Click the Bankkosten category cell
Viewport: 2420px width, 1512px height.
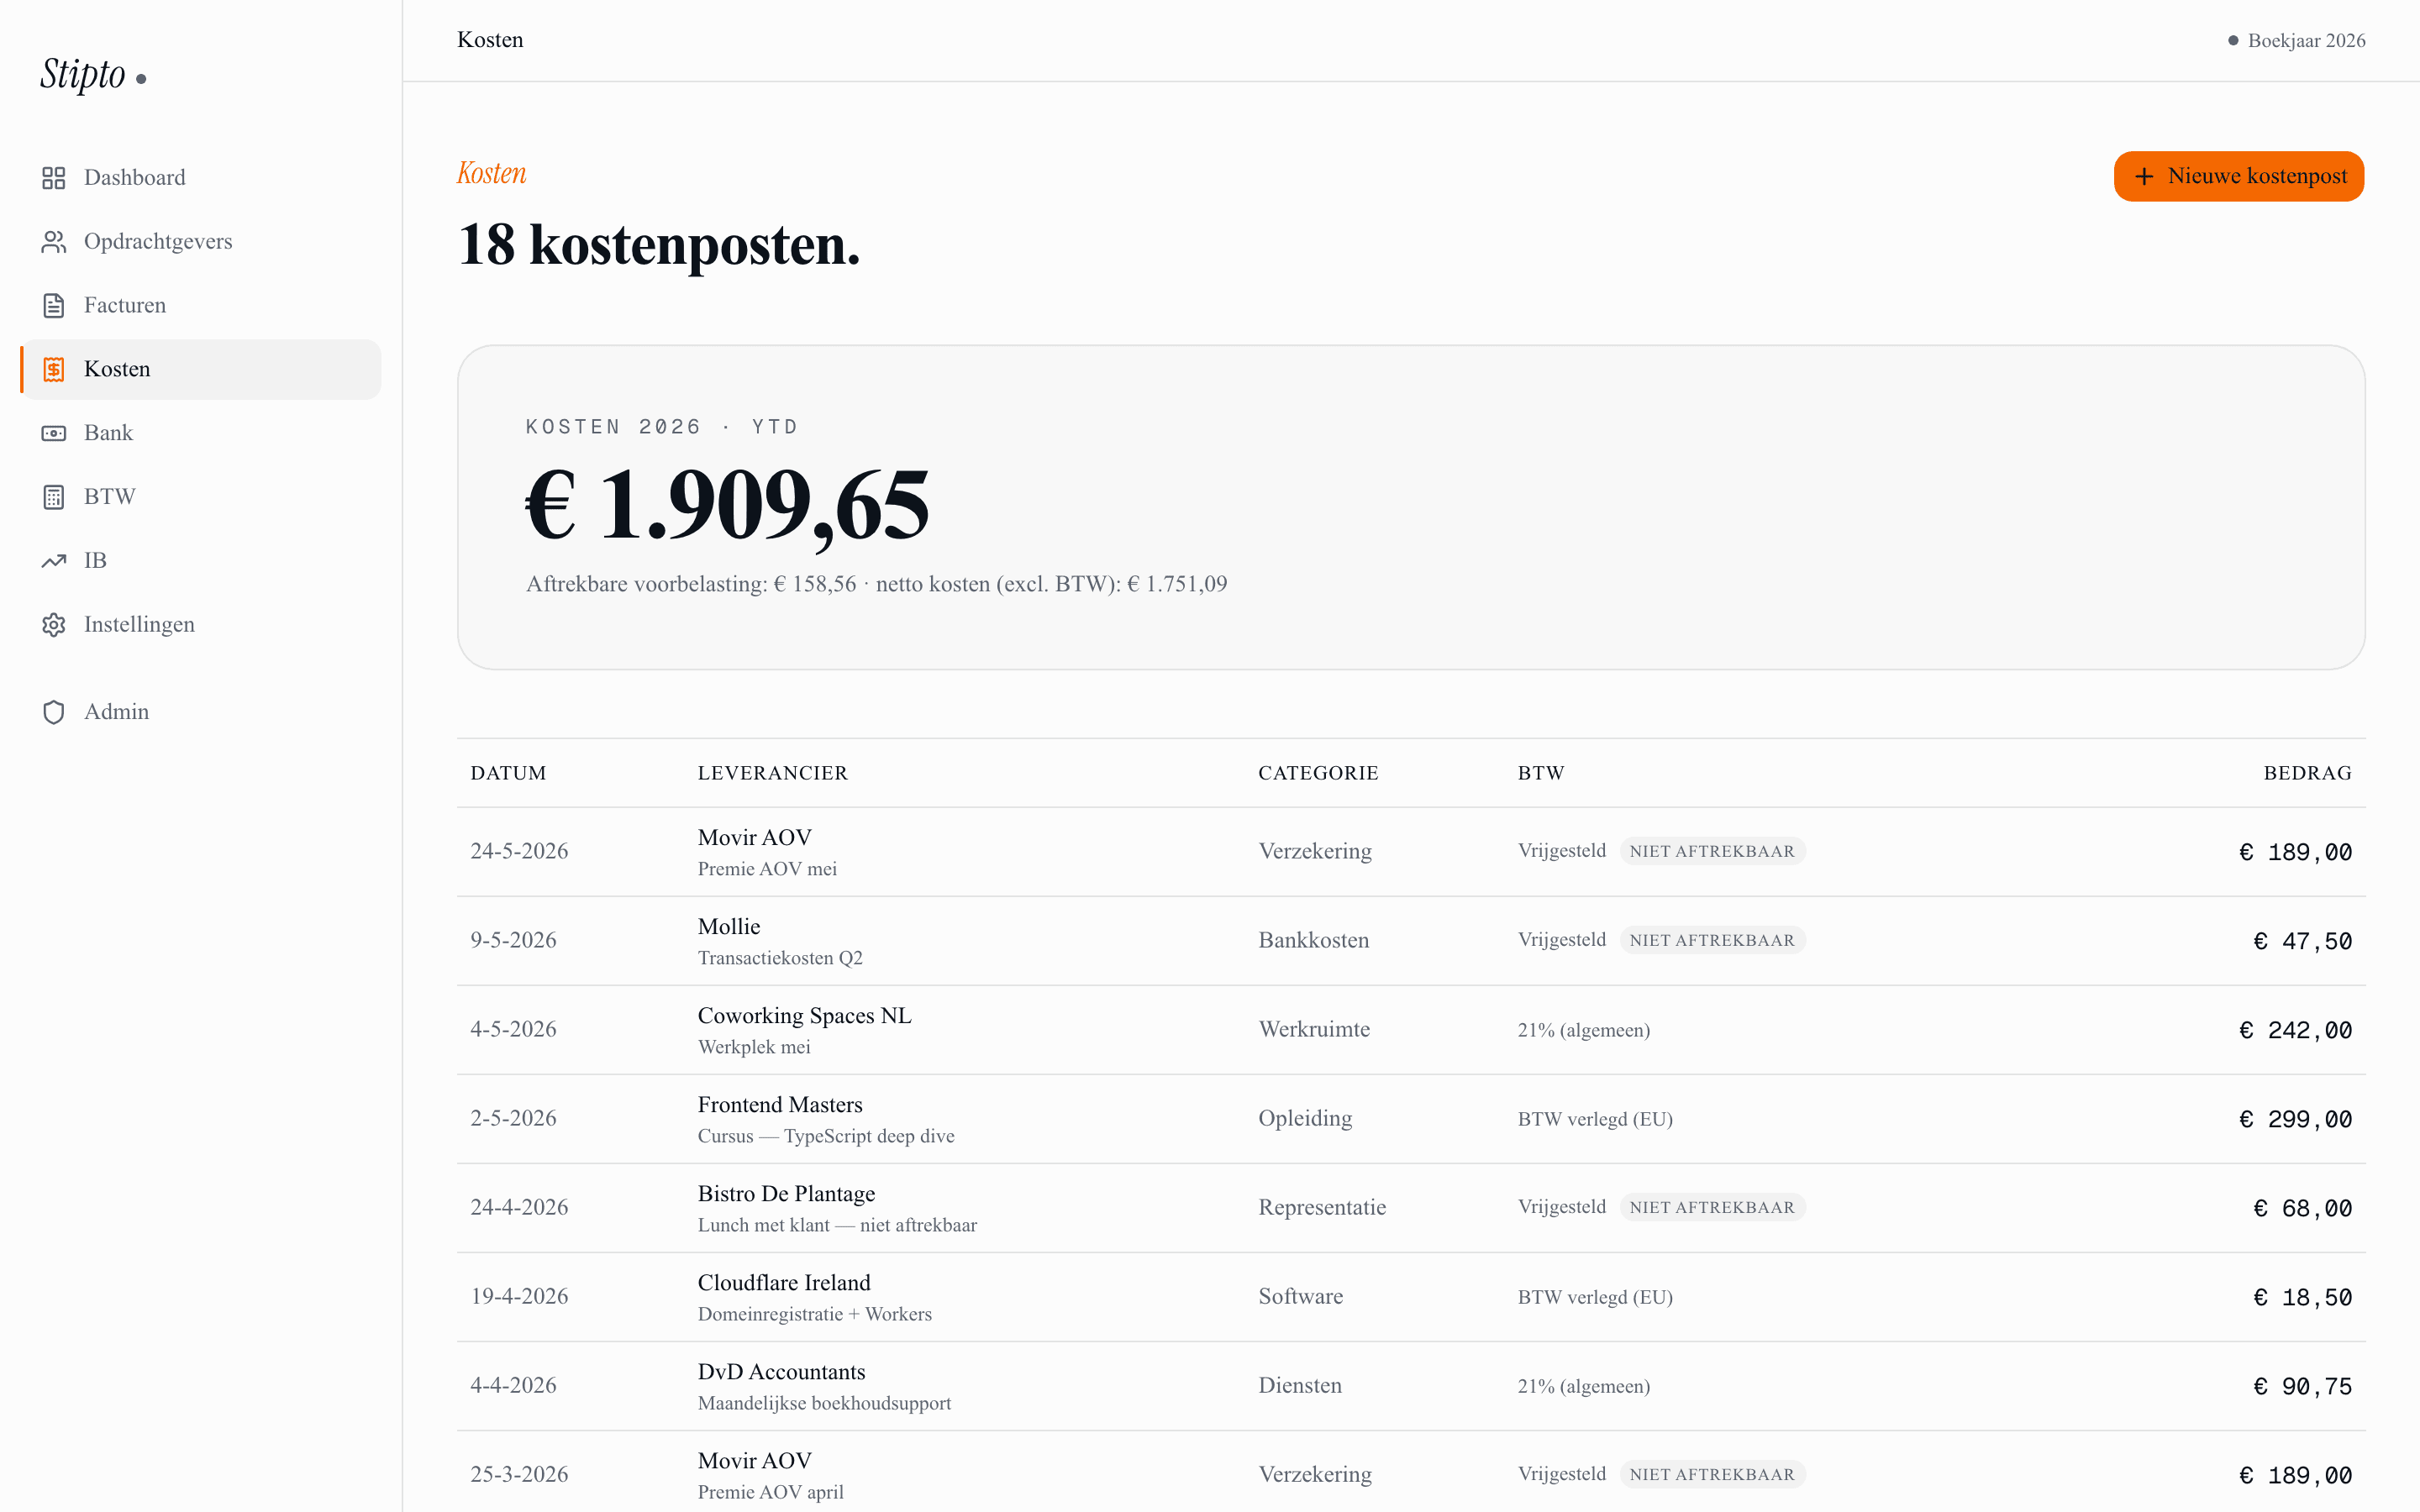click(1314, 941)
